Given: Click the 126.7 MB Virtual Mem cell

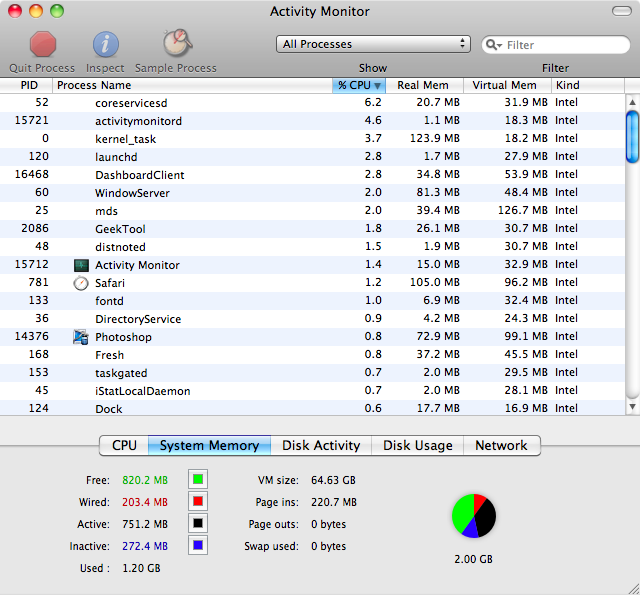Looking at the screenshot, I should 522,210.
